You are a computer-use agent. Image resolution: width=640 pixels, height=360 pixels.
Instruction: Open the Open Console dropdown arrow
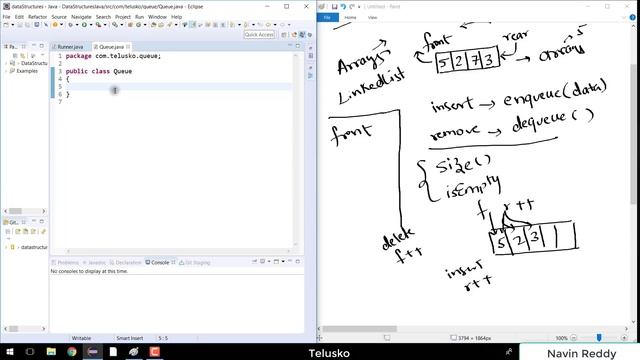pos(283,261)
